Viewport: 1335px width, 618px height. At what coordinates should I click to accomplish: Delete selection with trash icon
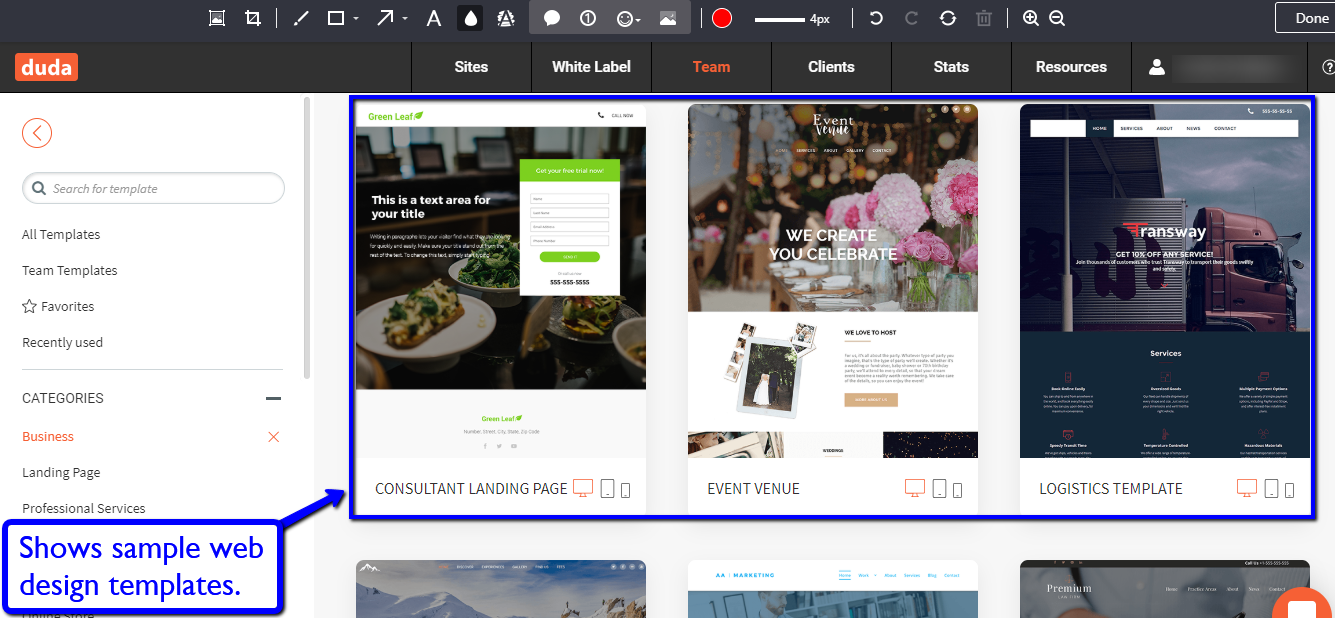tap(984, 18)
